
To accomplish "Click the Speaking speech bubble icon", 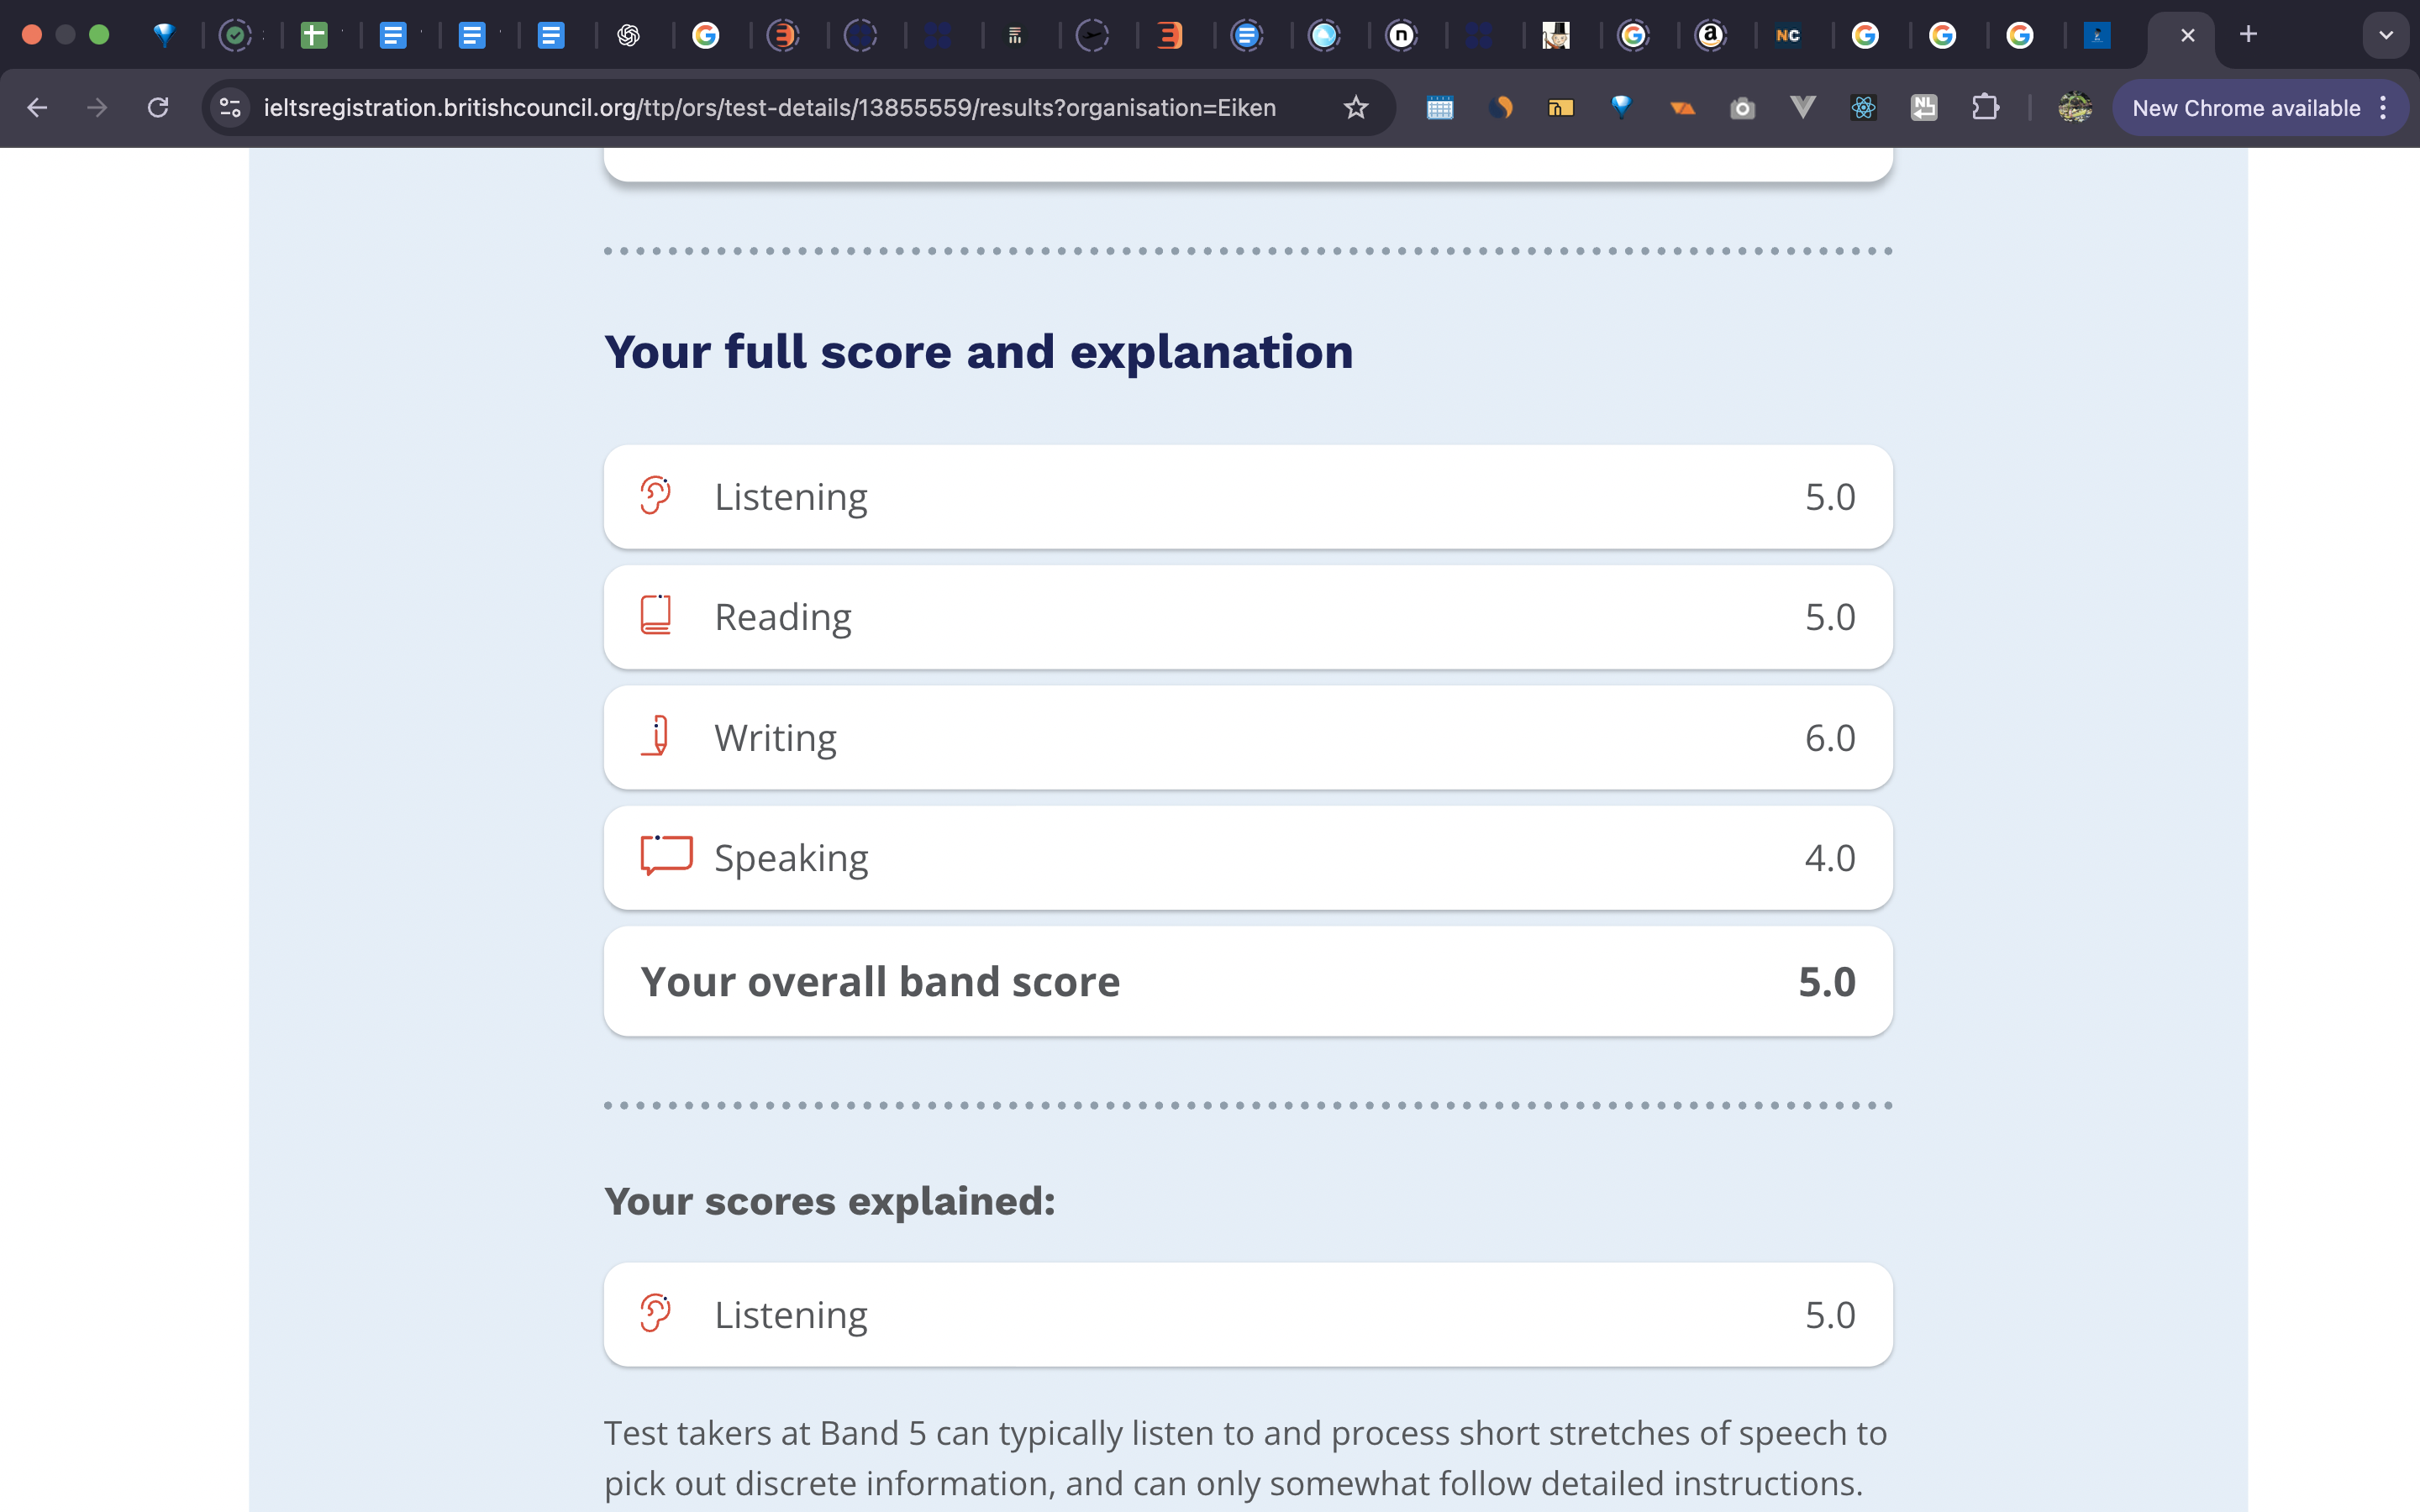I will pos(666,856).
